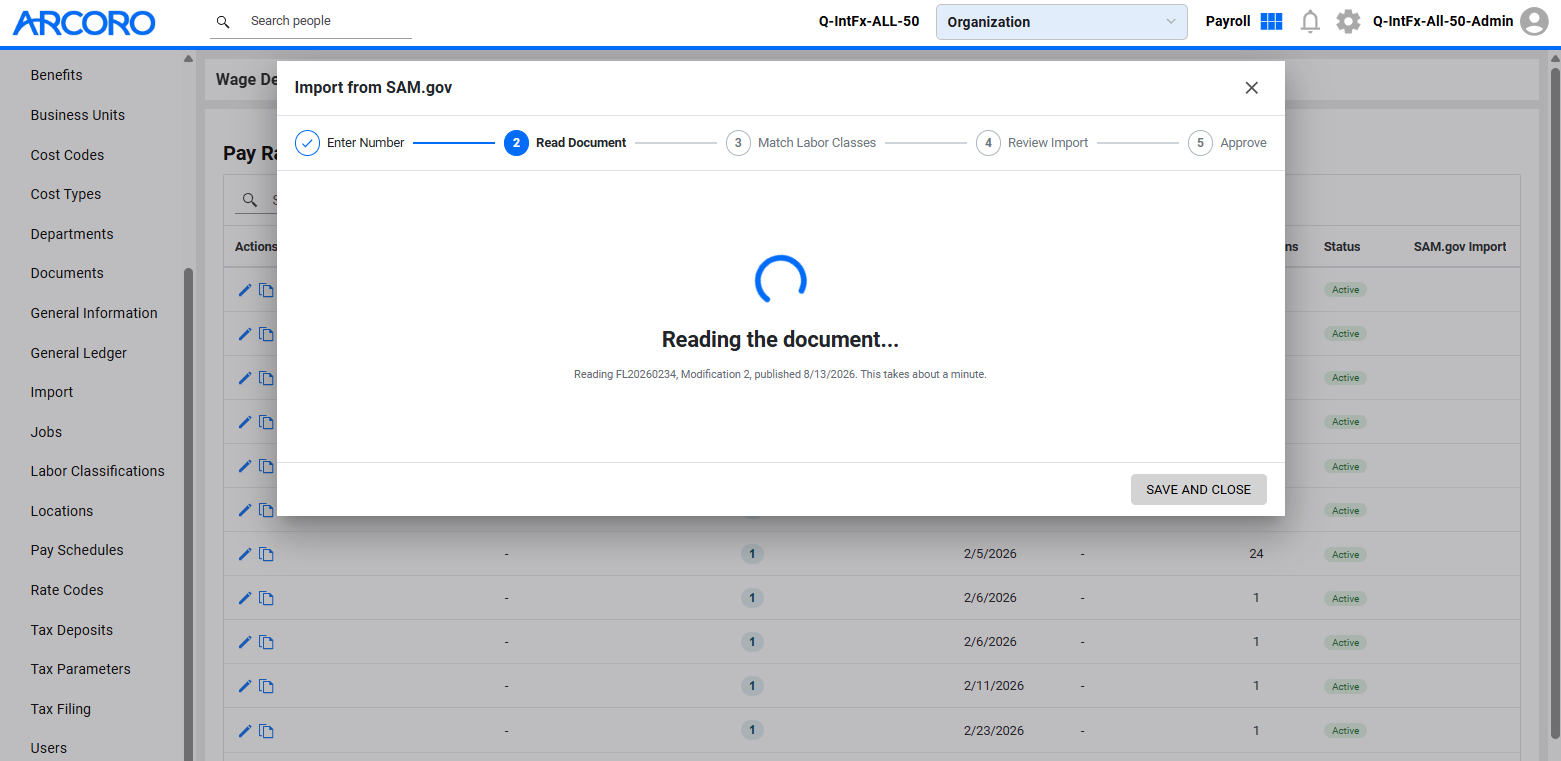Click the sidebar scroll-up arrow
This screenshot has width=1561, height=761.
188,58
